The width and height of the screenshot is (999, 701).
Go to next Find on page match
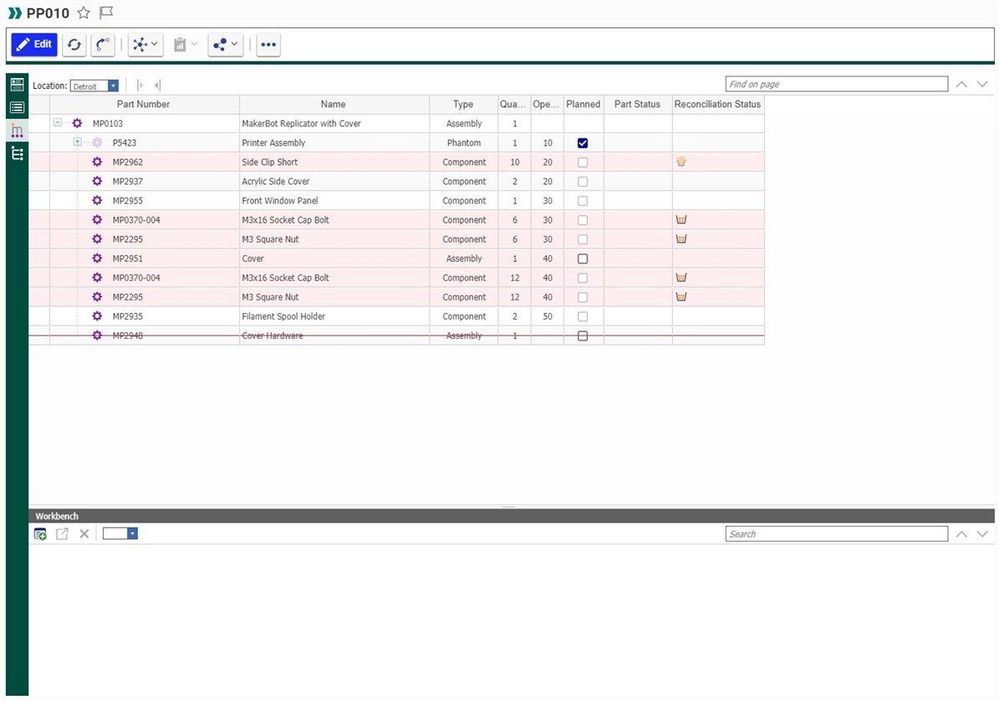point(982,84)
